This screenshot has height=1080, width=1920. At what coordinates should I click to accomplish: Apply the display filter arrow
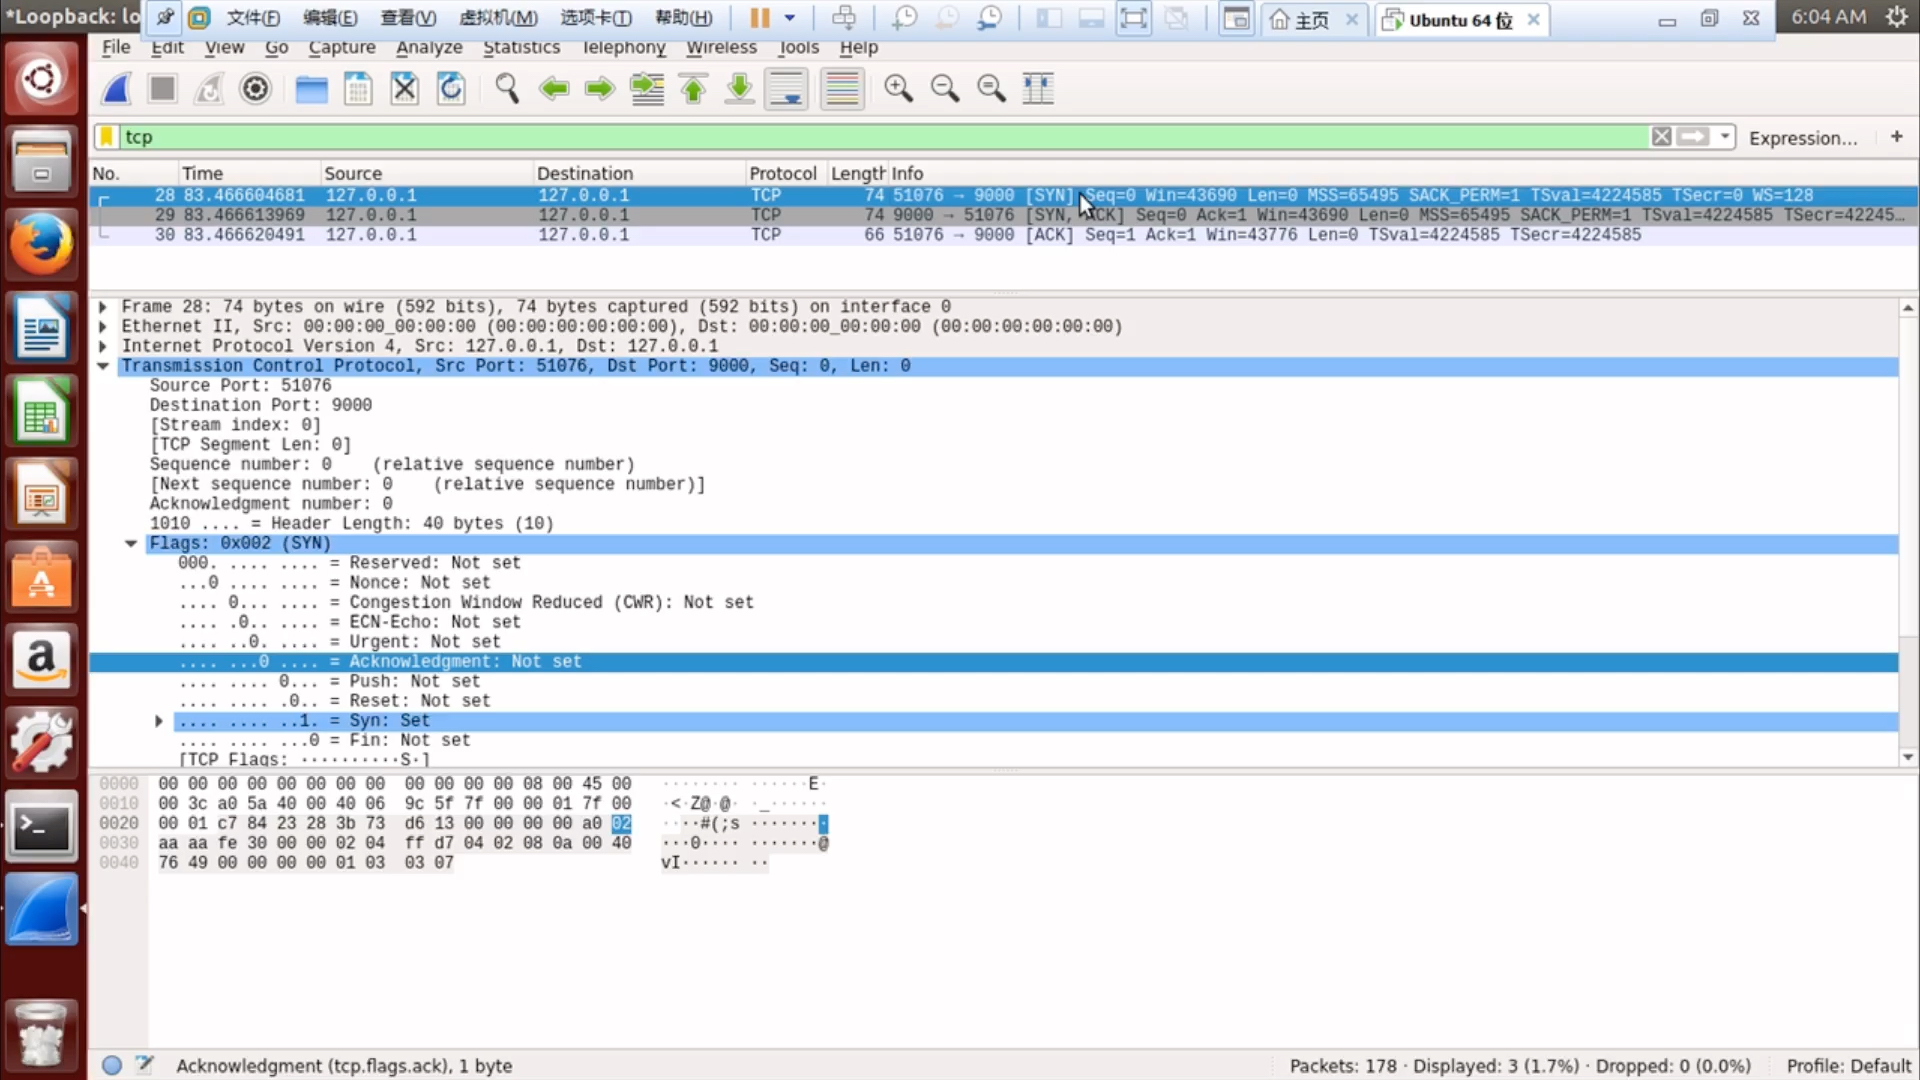click(x=1693, y=137)
